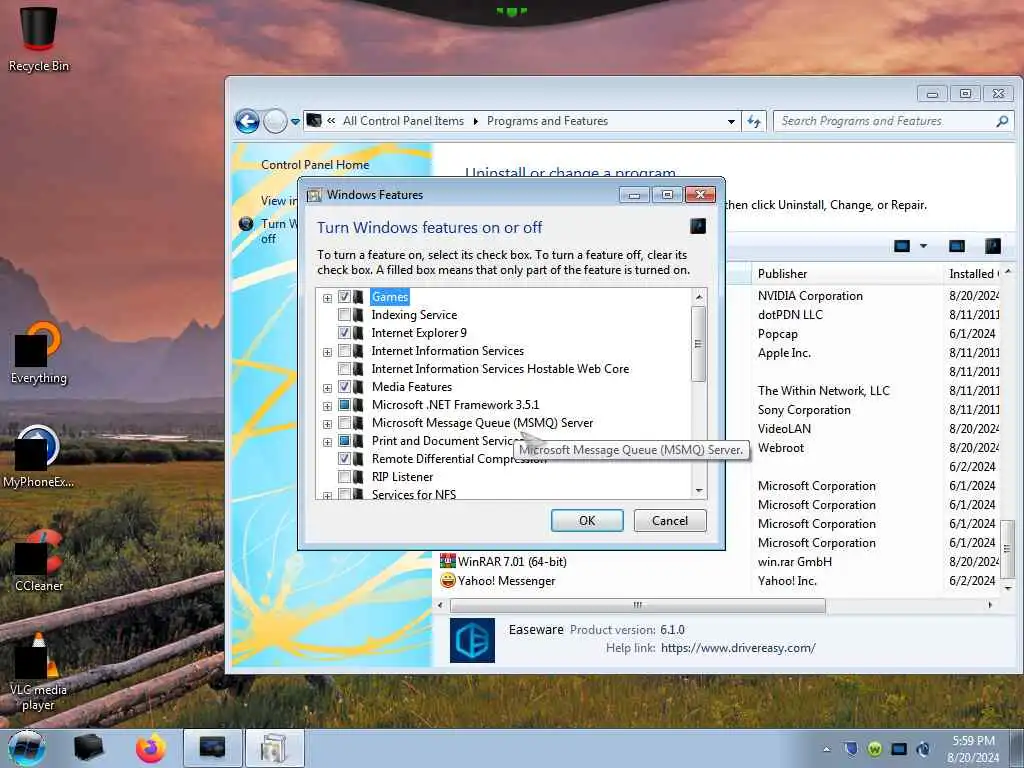1024x768 pixels.
Task: Open recent pages dropdown near Back button
Action: click(x=295, y=121)
